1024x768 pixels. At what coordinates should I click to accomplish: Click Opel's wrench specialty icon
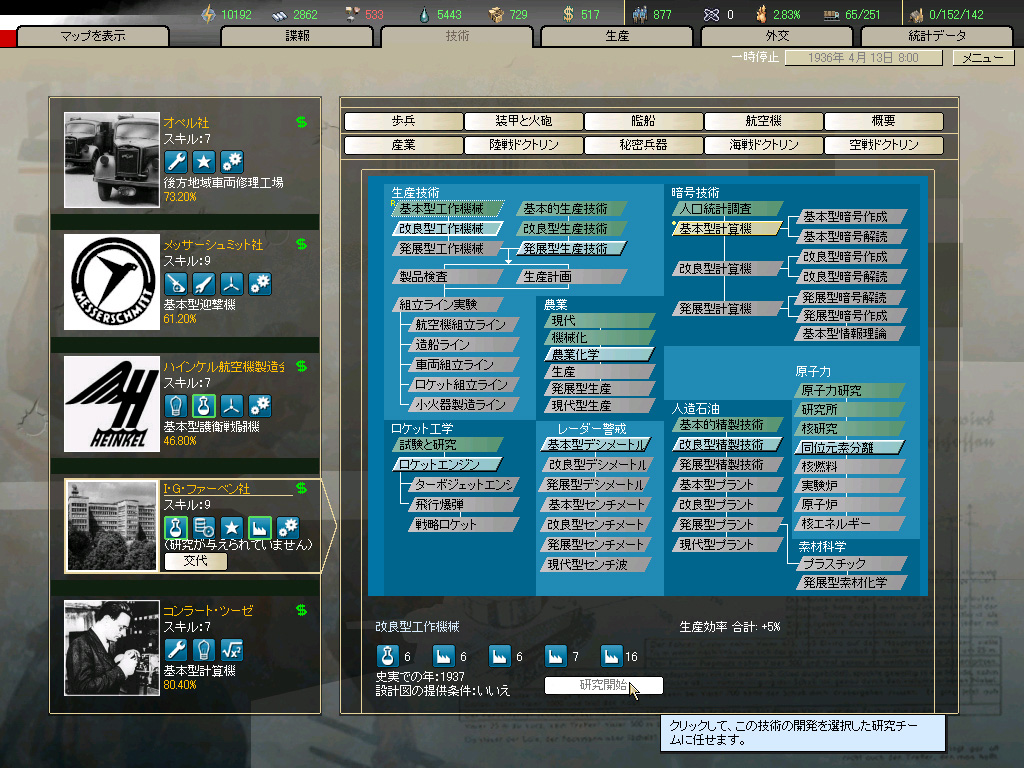coord(176,161)
